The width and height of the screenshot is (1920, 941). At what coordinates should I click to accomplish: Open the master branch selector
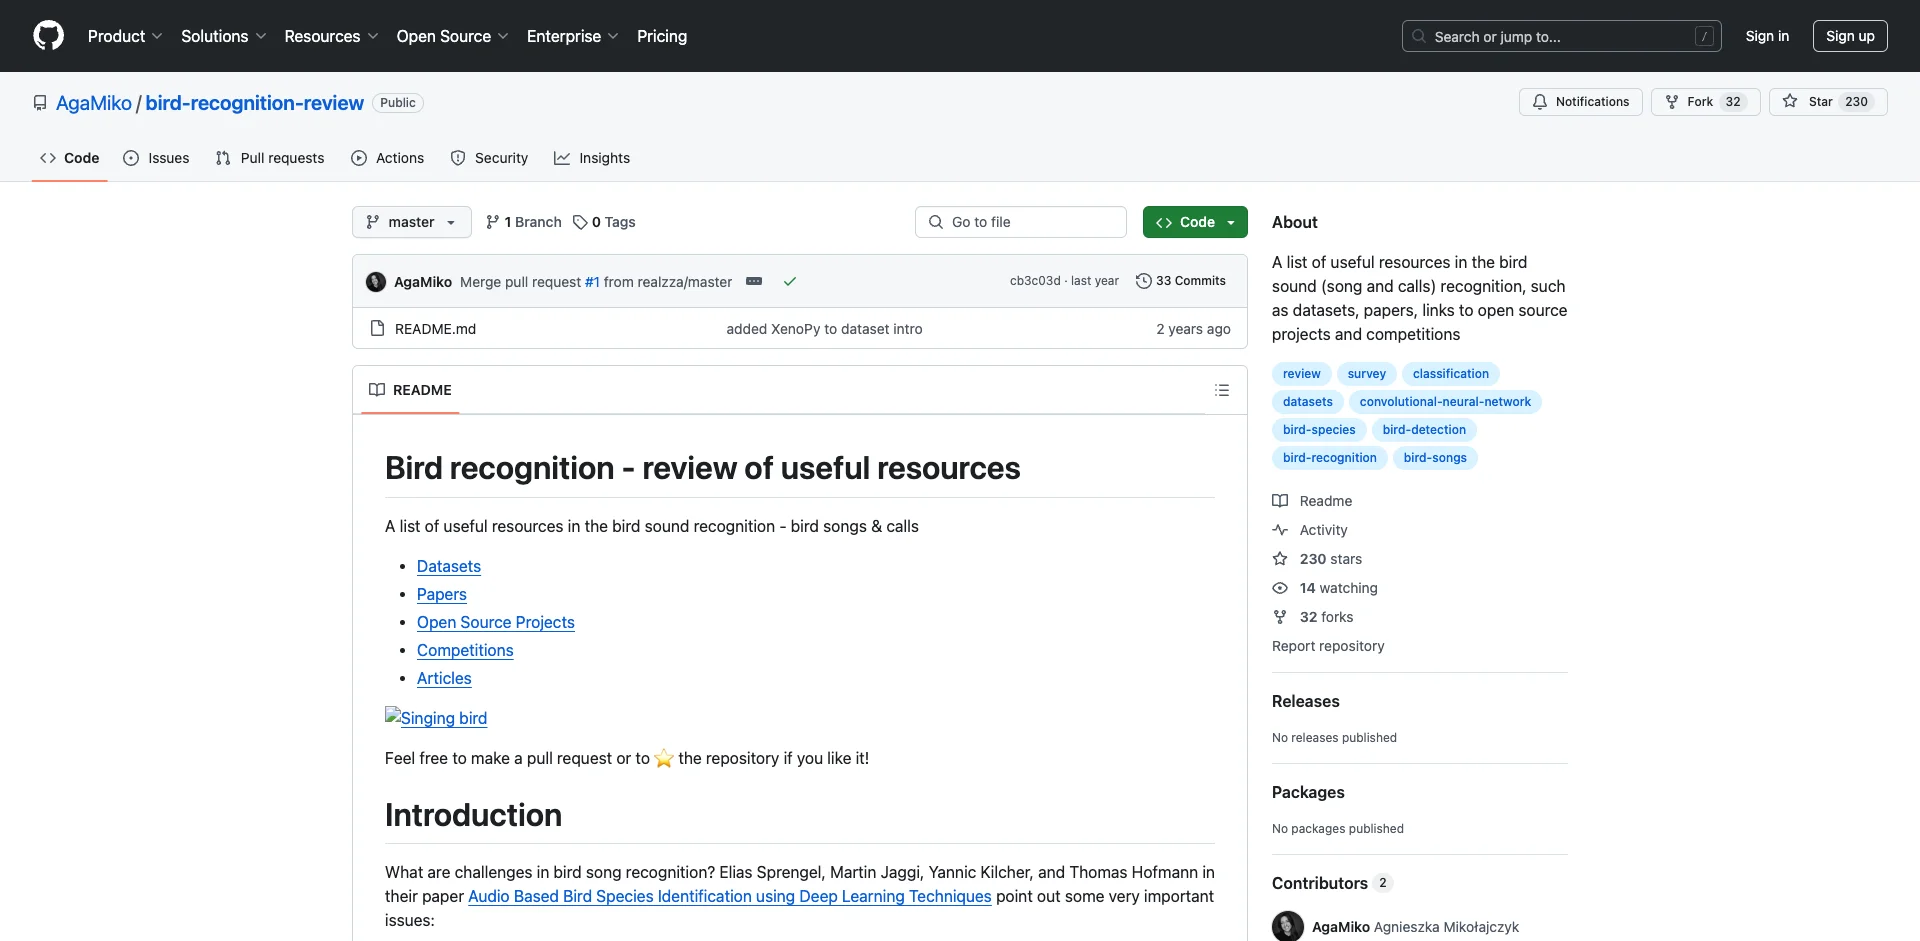(411, 222)
